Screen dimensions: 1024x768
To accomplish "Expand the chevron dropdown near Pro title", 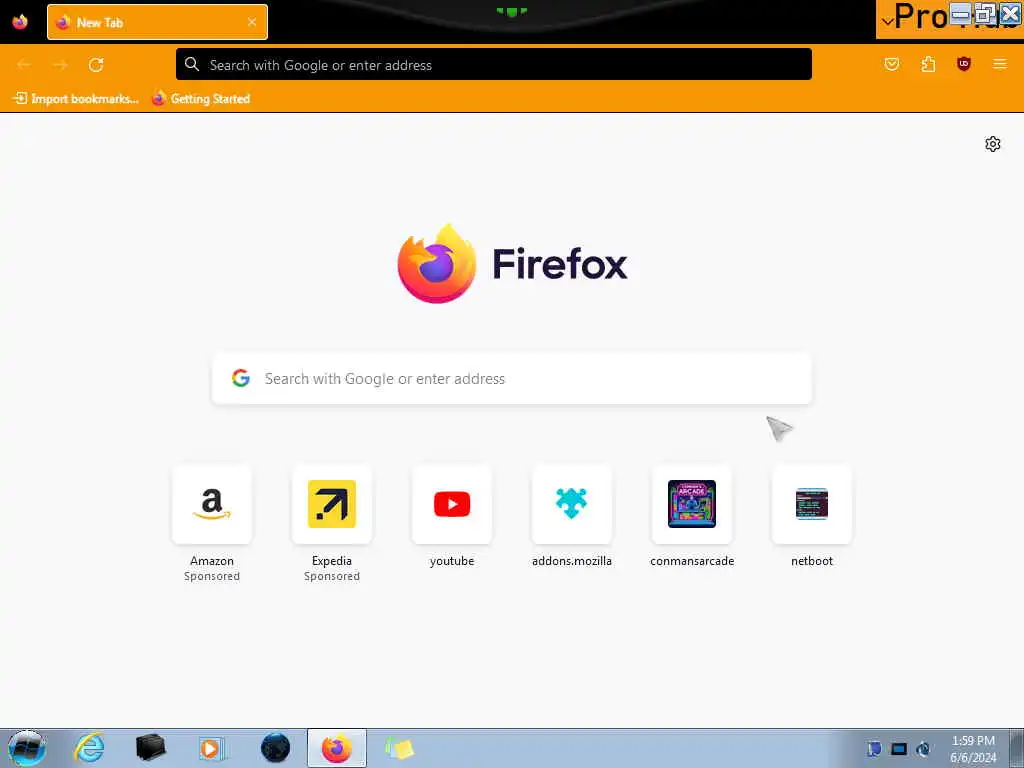I will coord(887,22).
